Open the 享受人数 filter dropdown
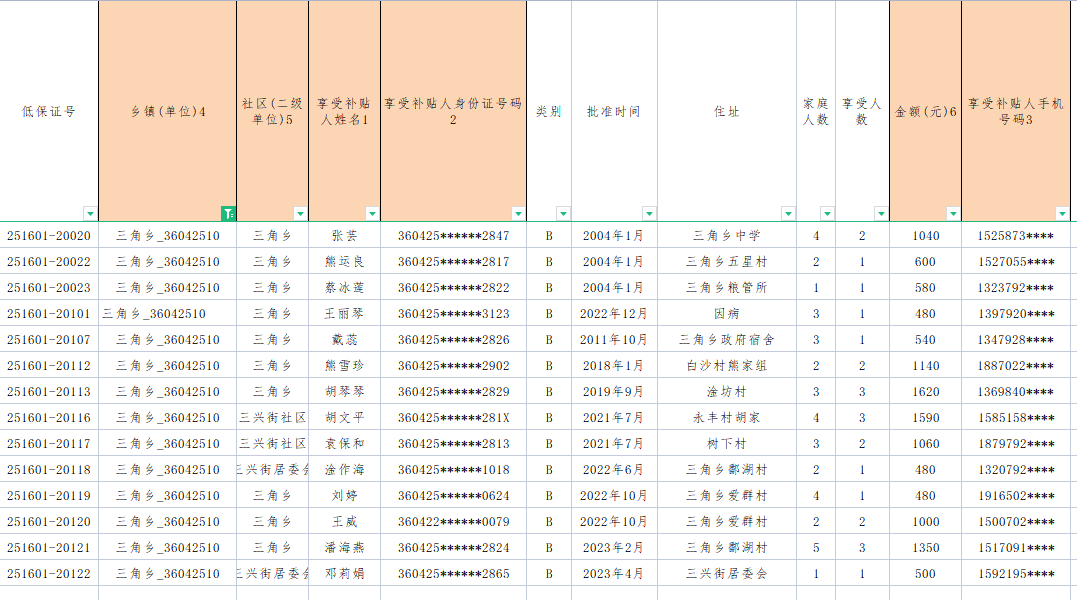Viewport: 1077px width, 600px height. click(x=881, y=213)
